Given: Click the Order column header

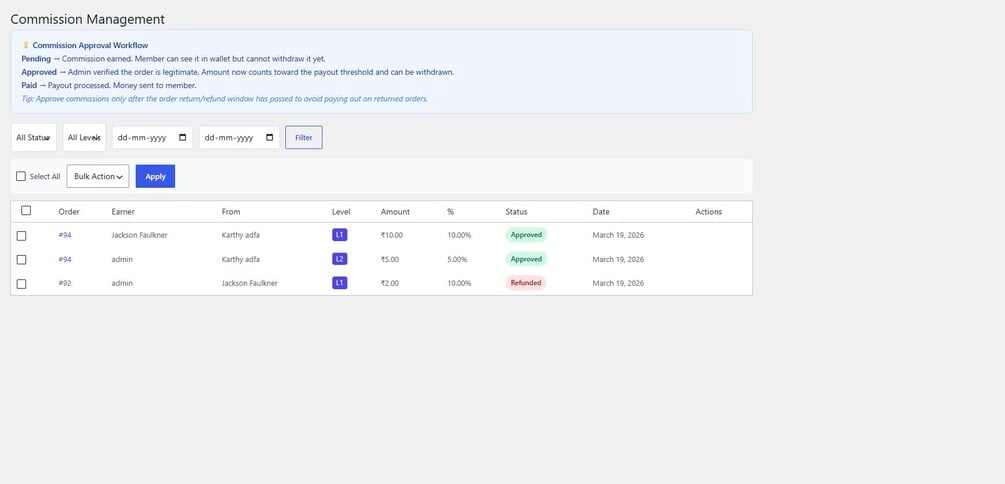Looking at the screenshot, I should (x=69, y=212).
